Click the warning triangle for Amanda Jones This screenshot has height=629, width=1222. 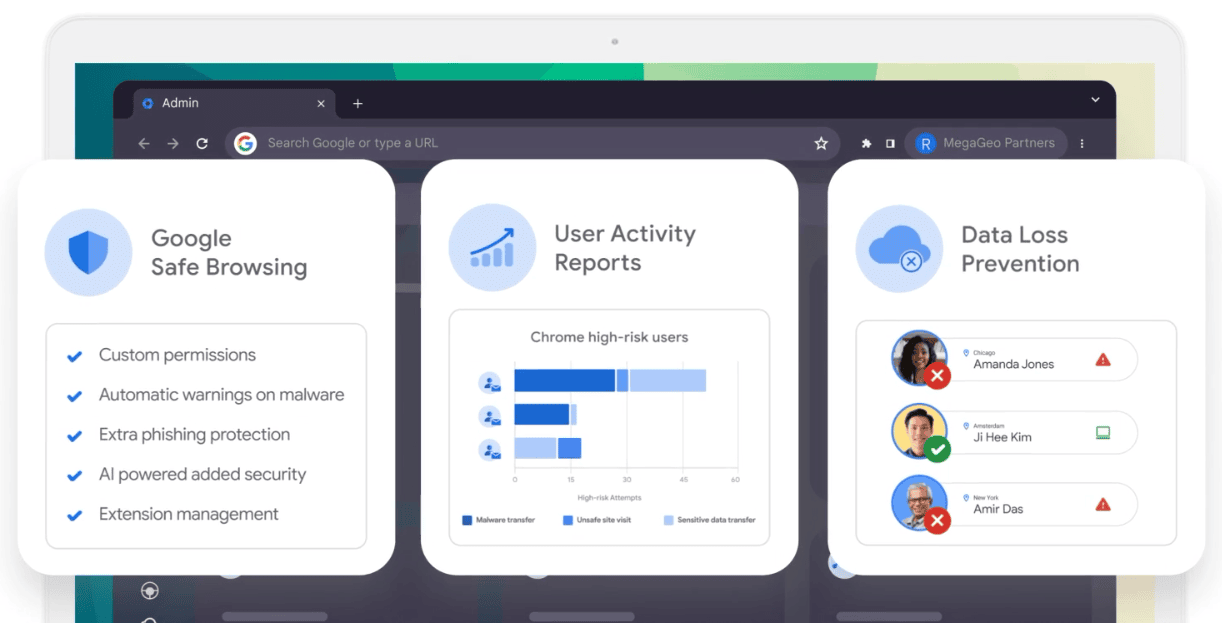pyautogui.click(x=1103, y=359)
